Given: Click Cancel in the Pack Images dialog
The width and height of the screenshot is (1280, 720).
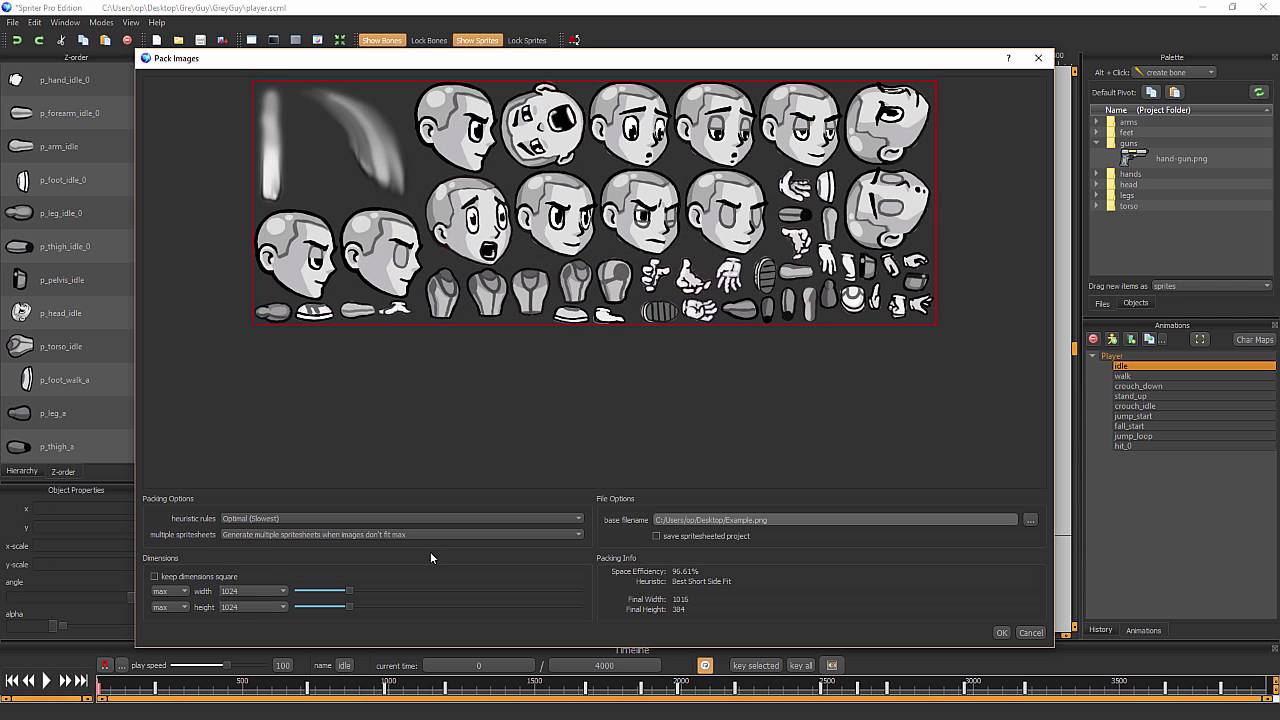Looking at the screenshot, I should click(1030, 632).
